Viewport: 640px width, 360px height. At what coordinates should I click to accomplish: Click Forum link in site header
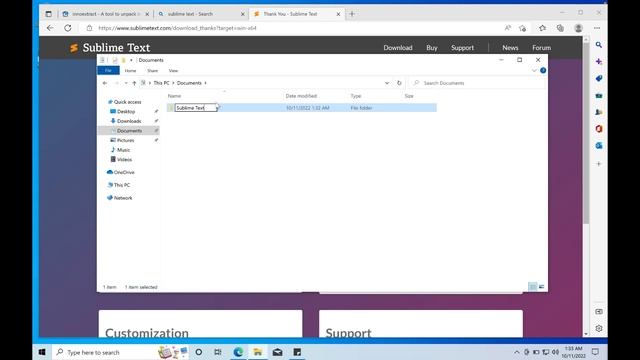click(541, 48)
